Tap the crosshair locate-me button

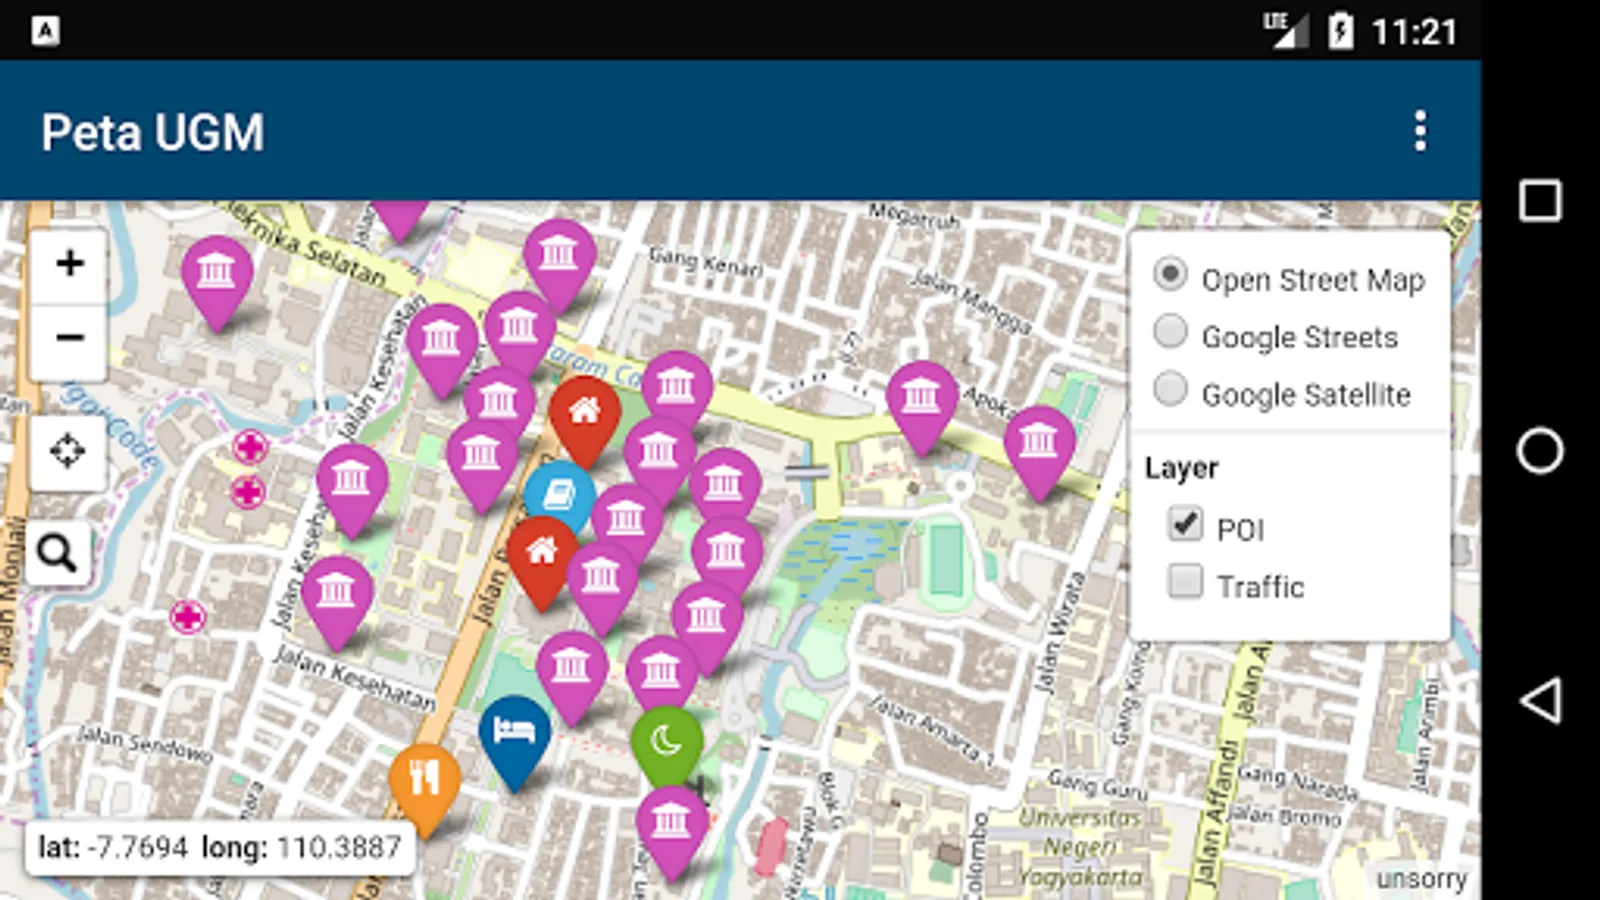[x=68, y=452]
